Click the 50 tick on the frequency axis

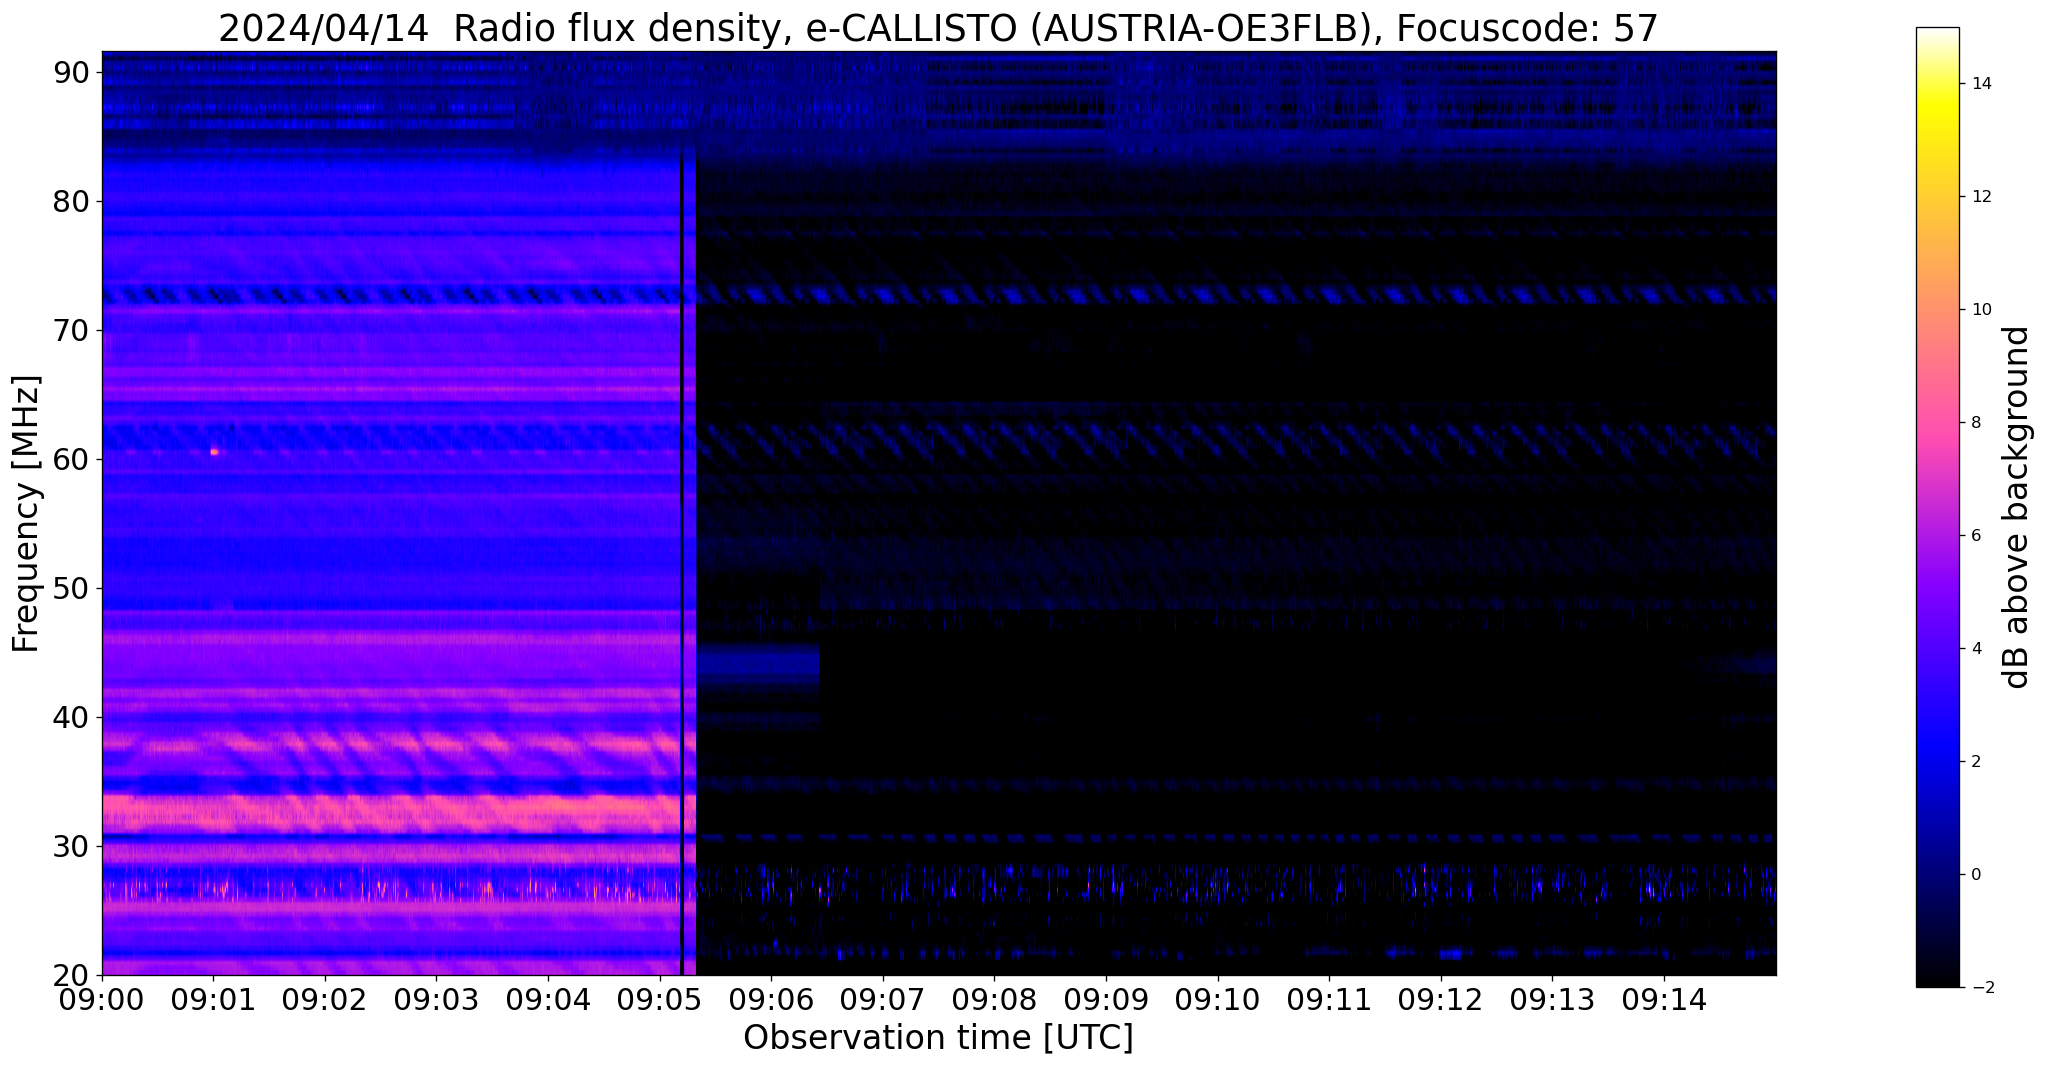(71, 589)
